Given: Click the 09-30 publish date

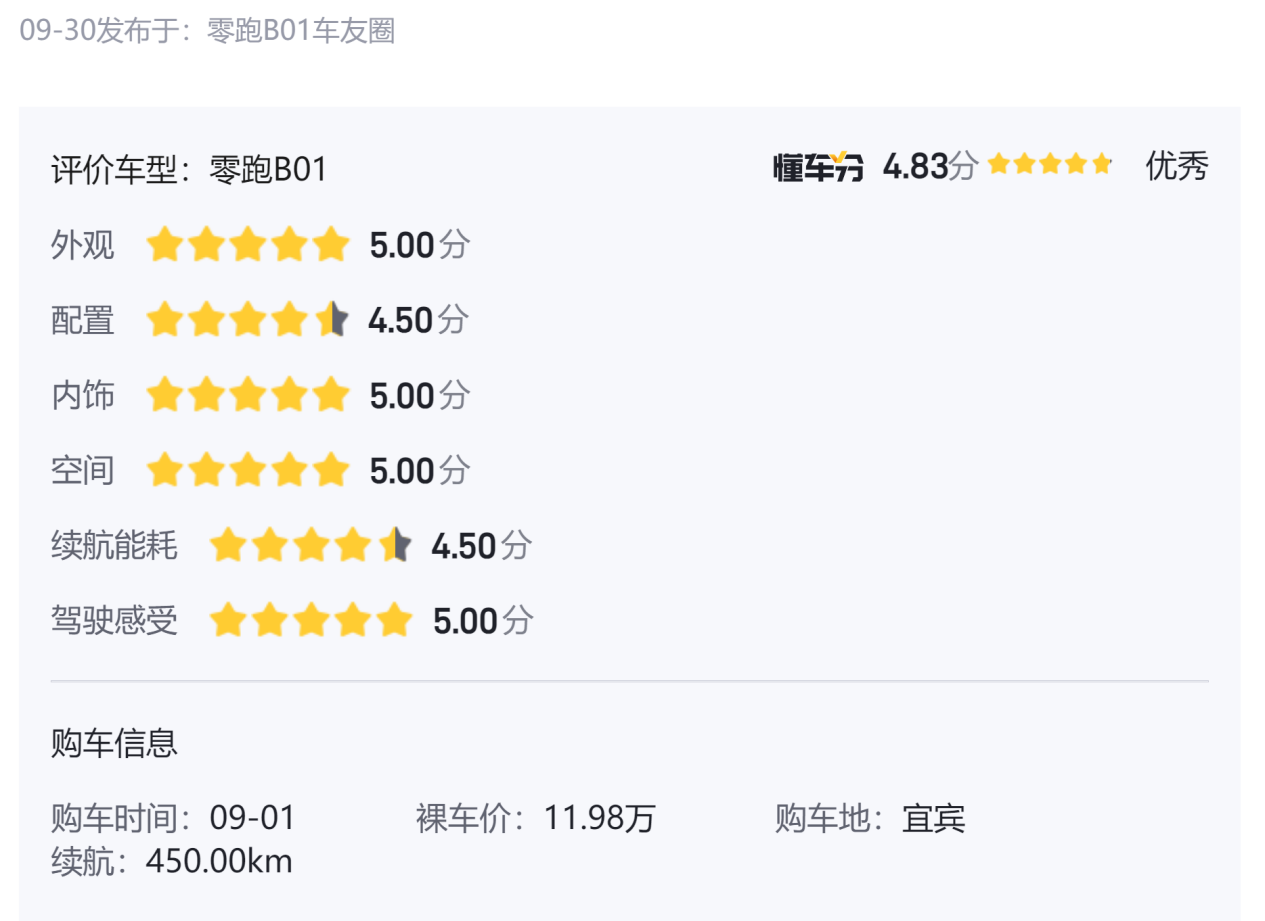Looking at the screenshot, I should coord(57,30).
